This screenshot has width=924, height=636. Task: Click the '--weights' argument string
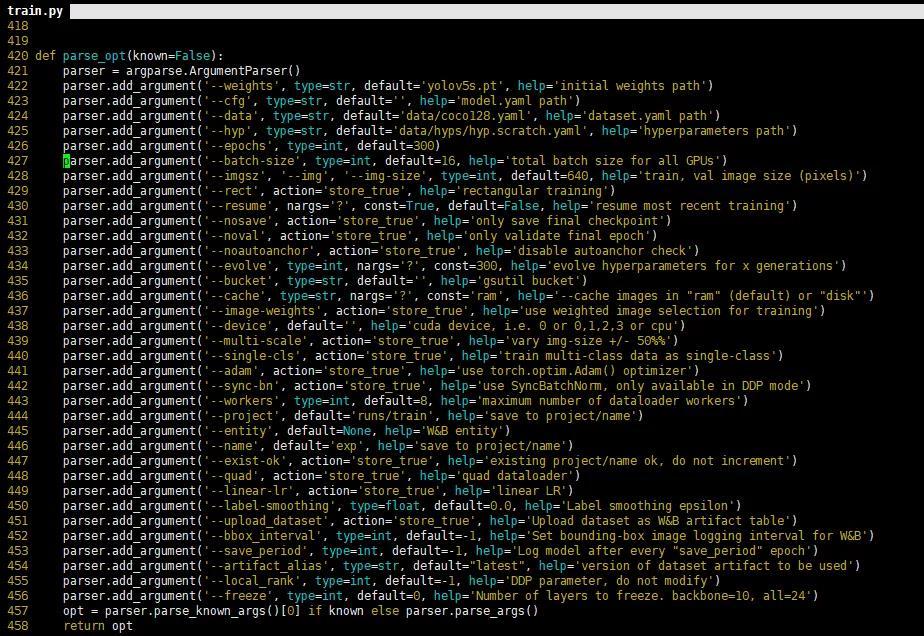237,86
